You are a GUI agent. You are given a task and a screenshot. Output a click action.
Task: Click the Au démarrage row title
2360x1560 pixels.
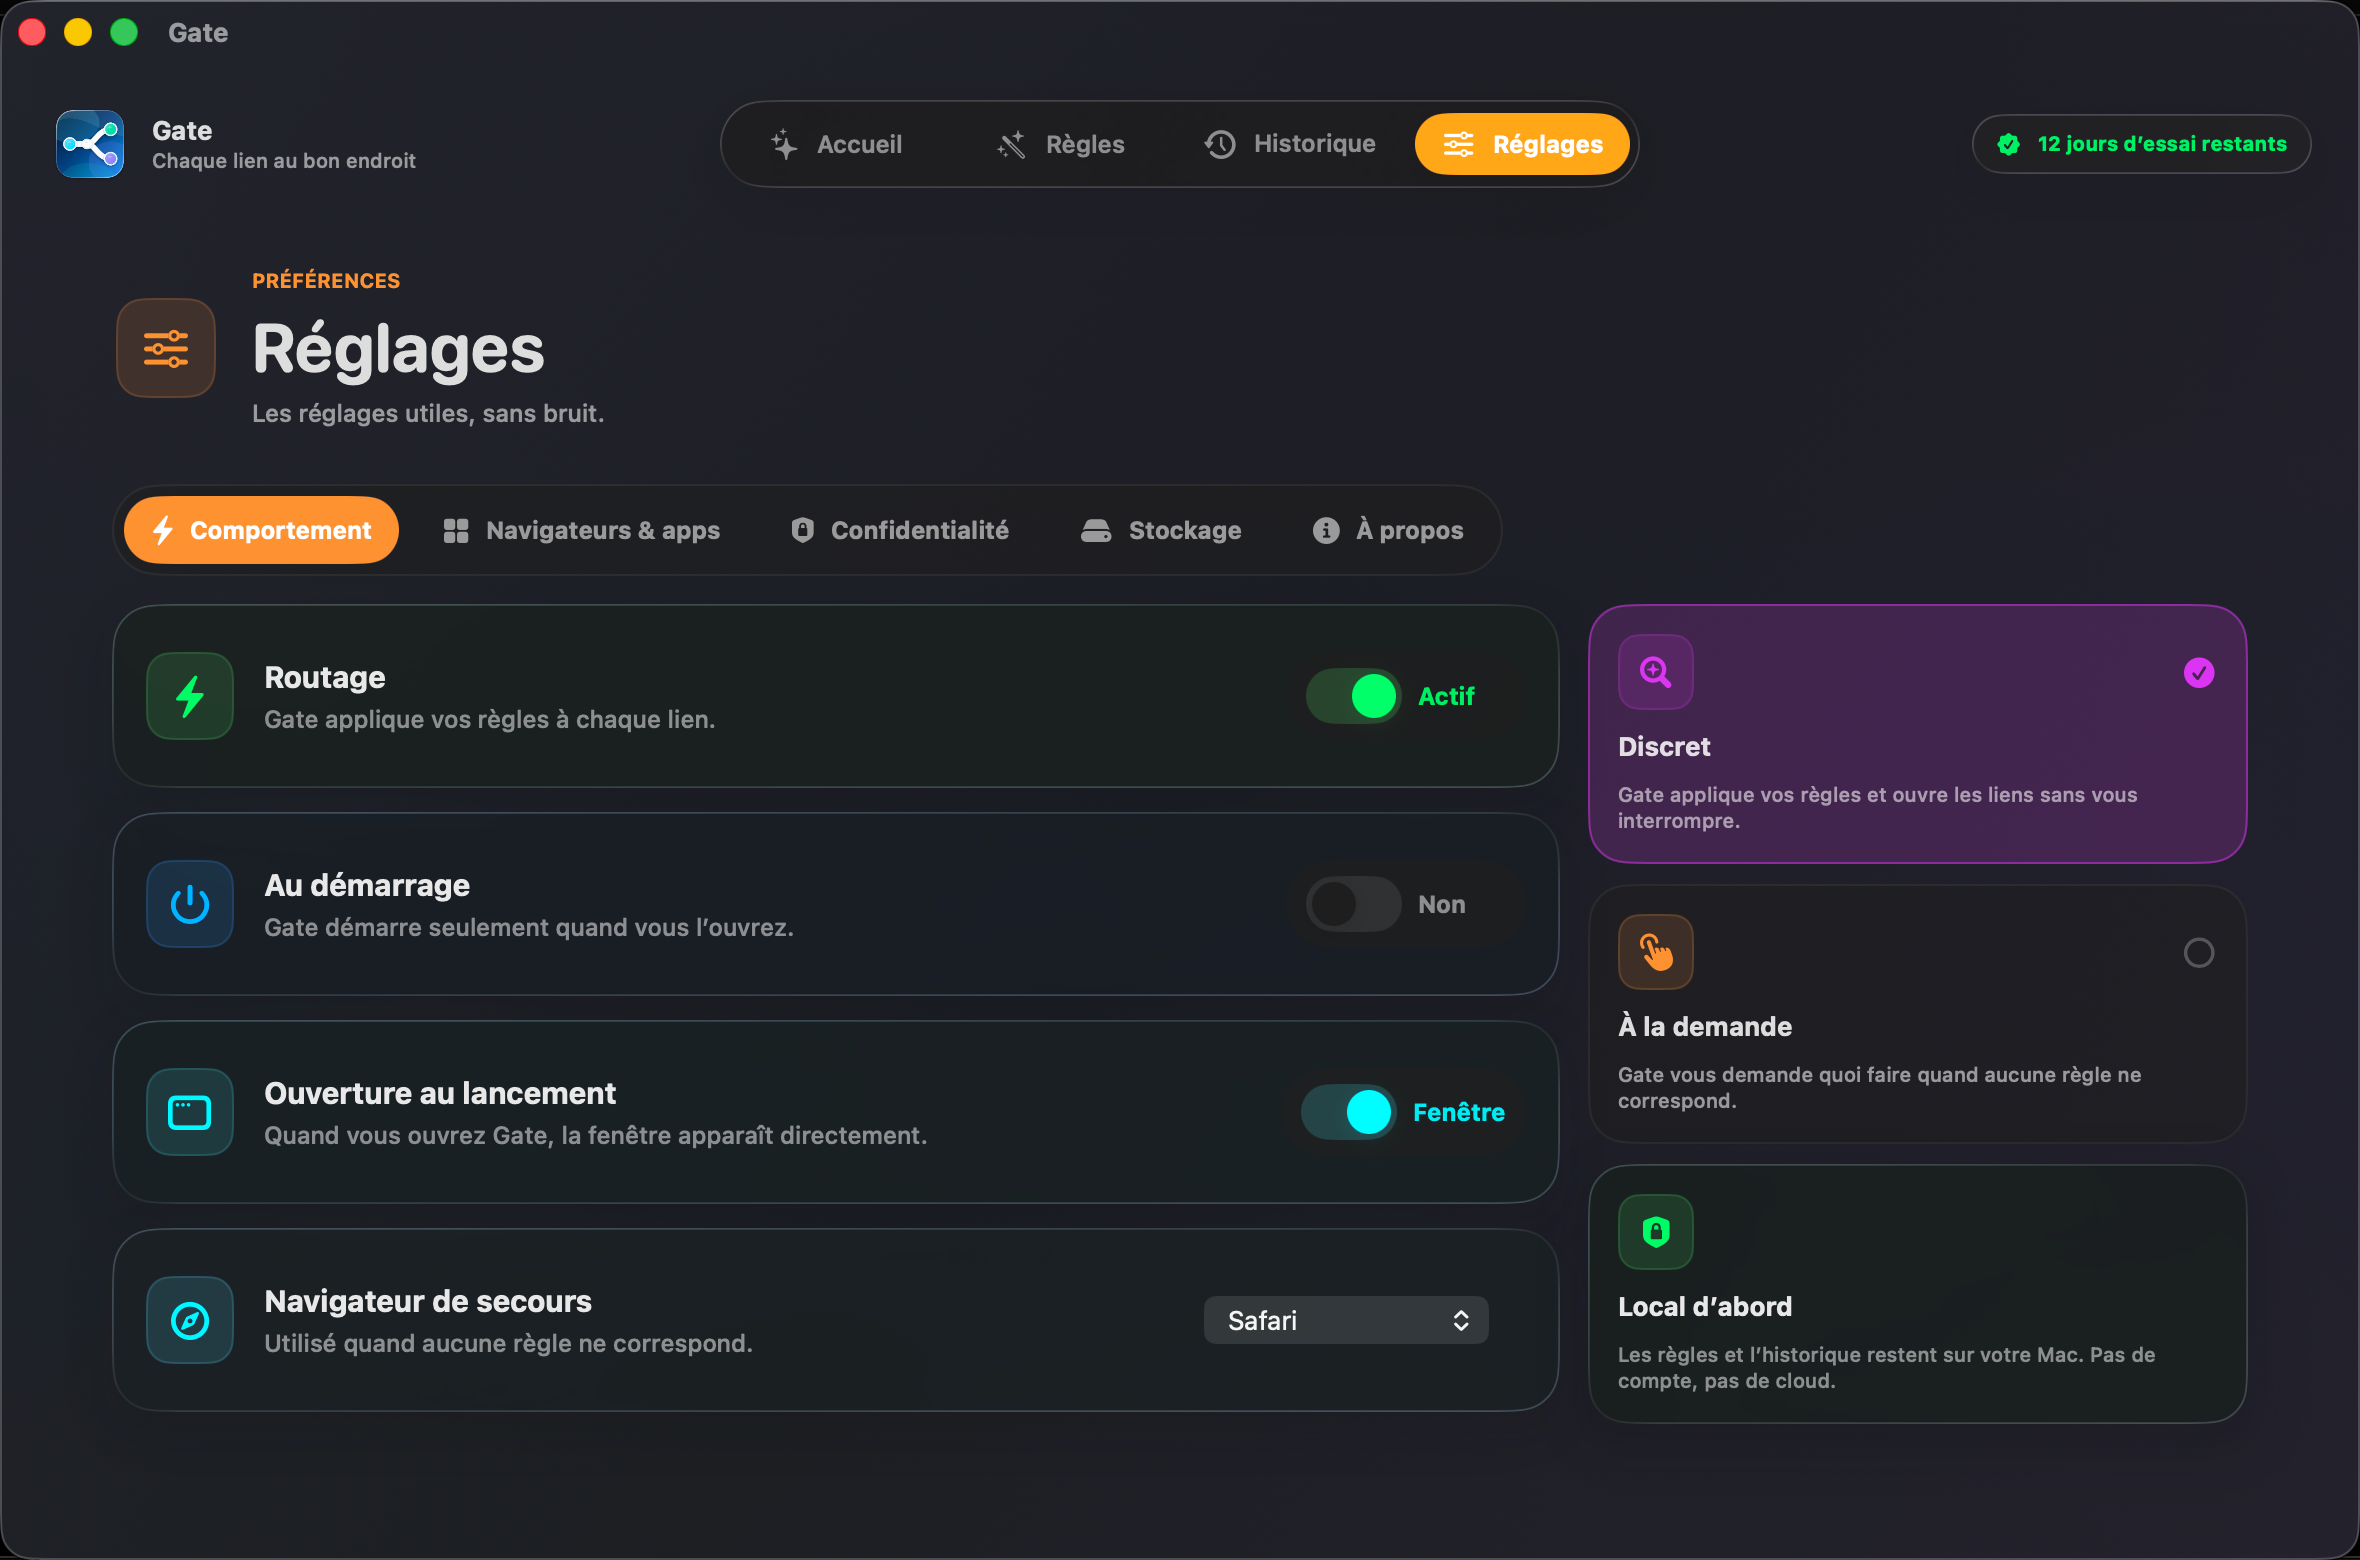coord(367,885)
